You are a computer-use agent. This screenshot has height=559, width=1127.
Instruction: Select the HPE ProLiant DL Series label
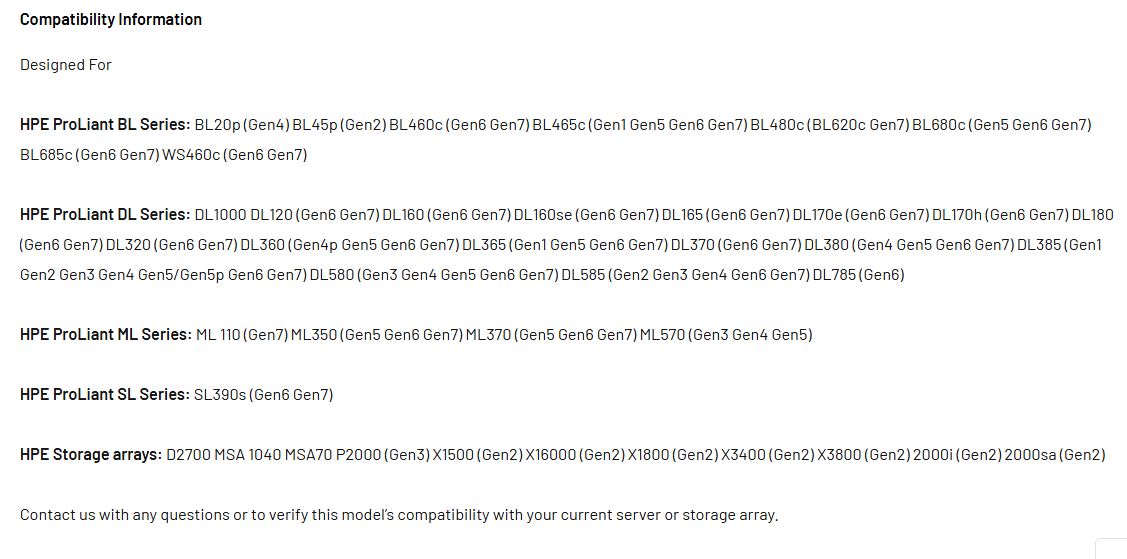pos(105,214)
